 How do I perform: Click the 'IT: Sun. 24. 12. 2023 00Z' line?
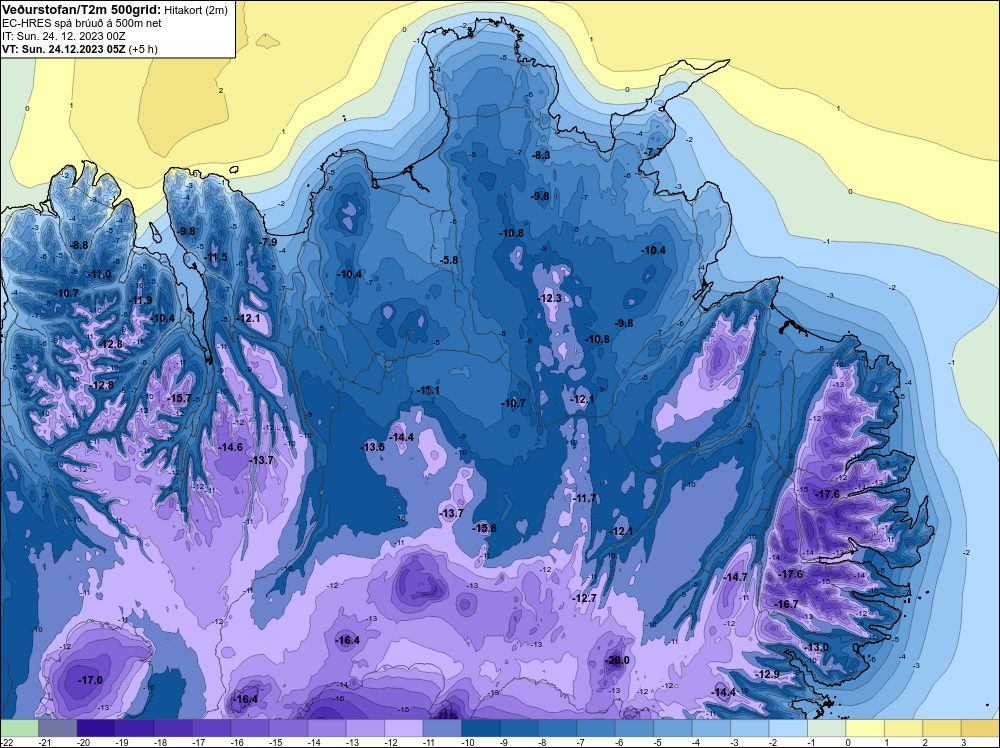tap(64, 36)
